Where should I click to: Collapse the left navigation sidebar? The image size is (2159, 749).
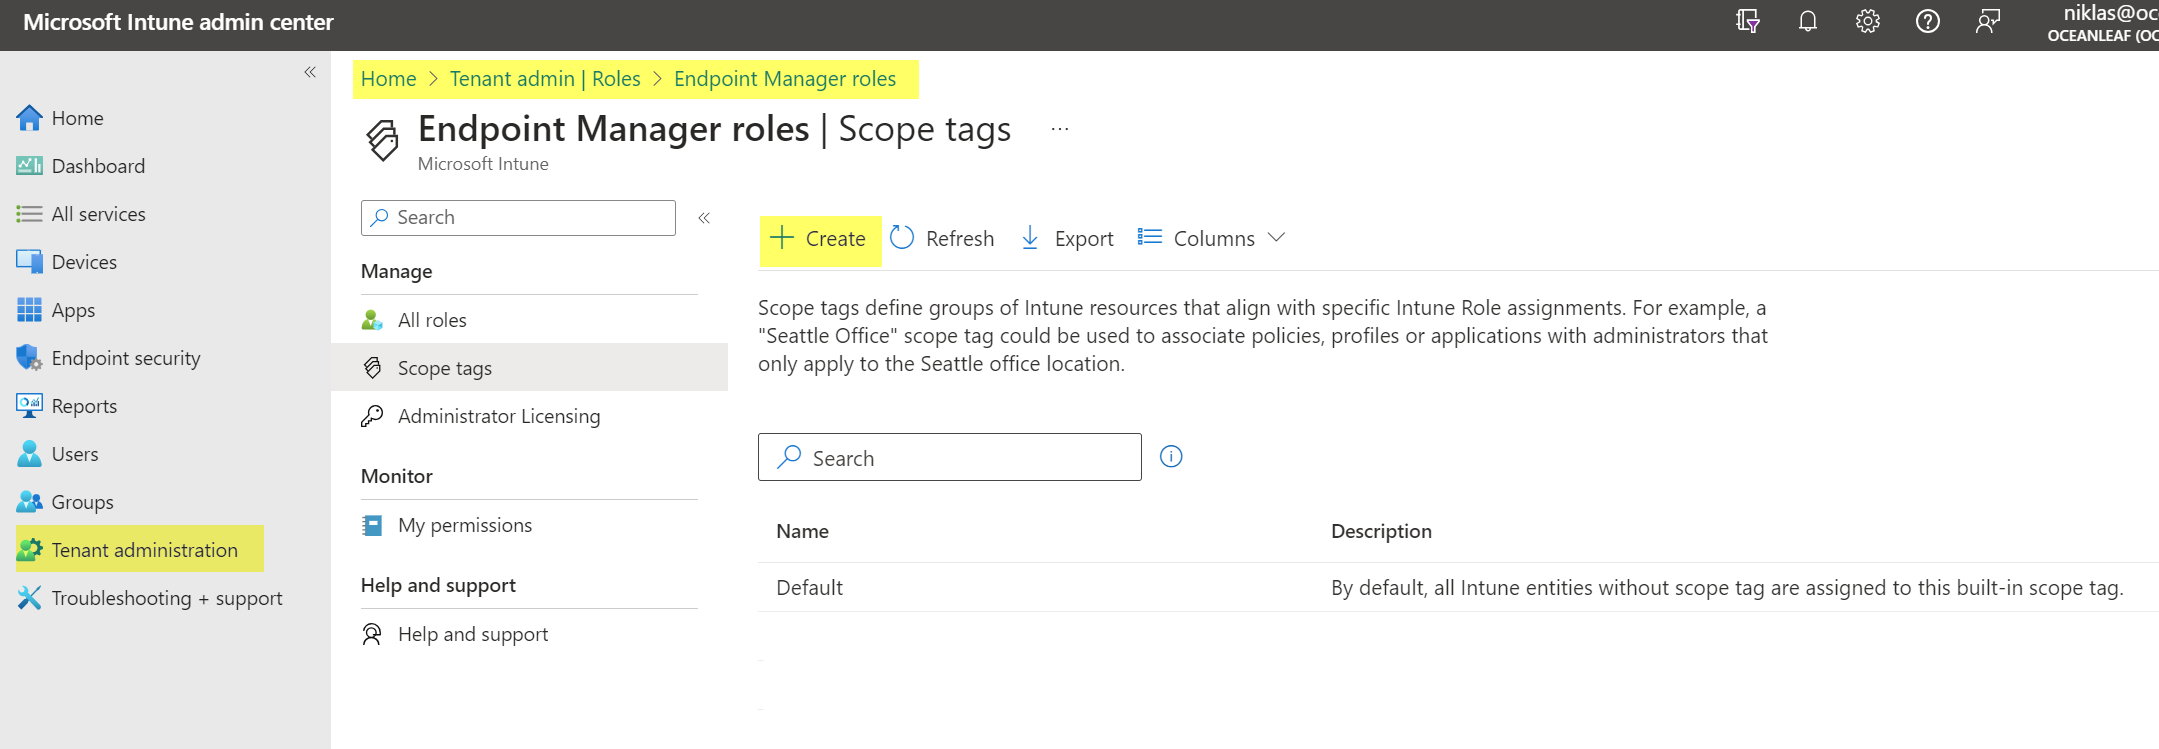(310, 72)
